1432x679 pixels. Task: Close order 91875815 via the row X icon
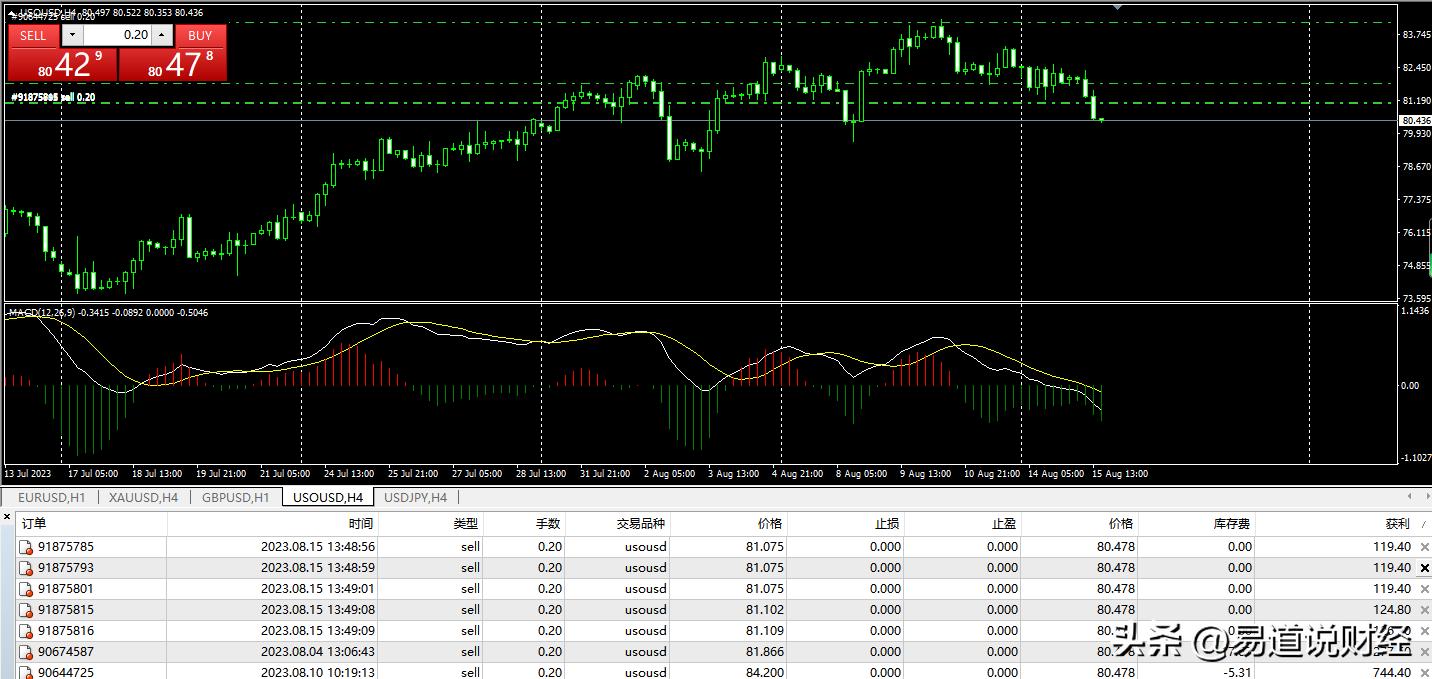click(x=1425, y=610)
